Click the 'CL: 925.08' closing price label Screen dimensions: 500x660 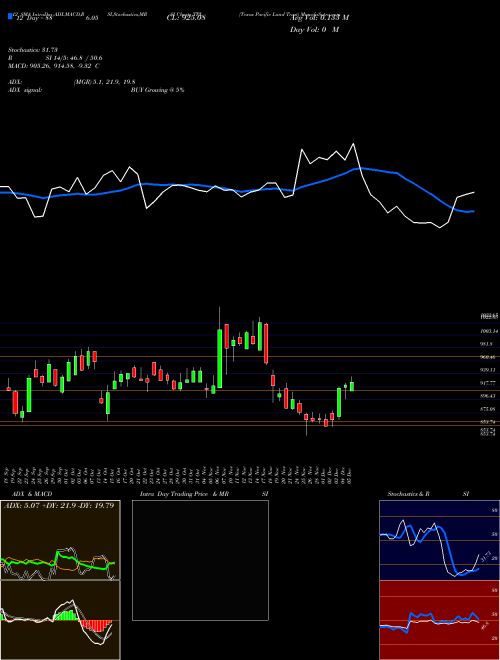(x=186, y=18)
